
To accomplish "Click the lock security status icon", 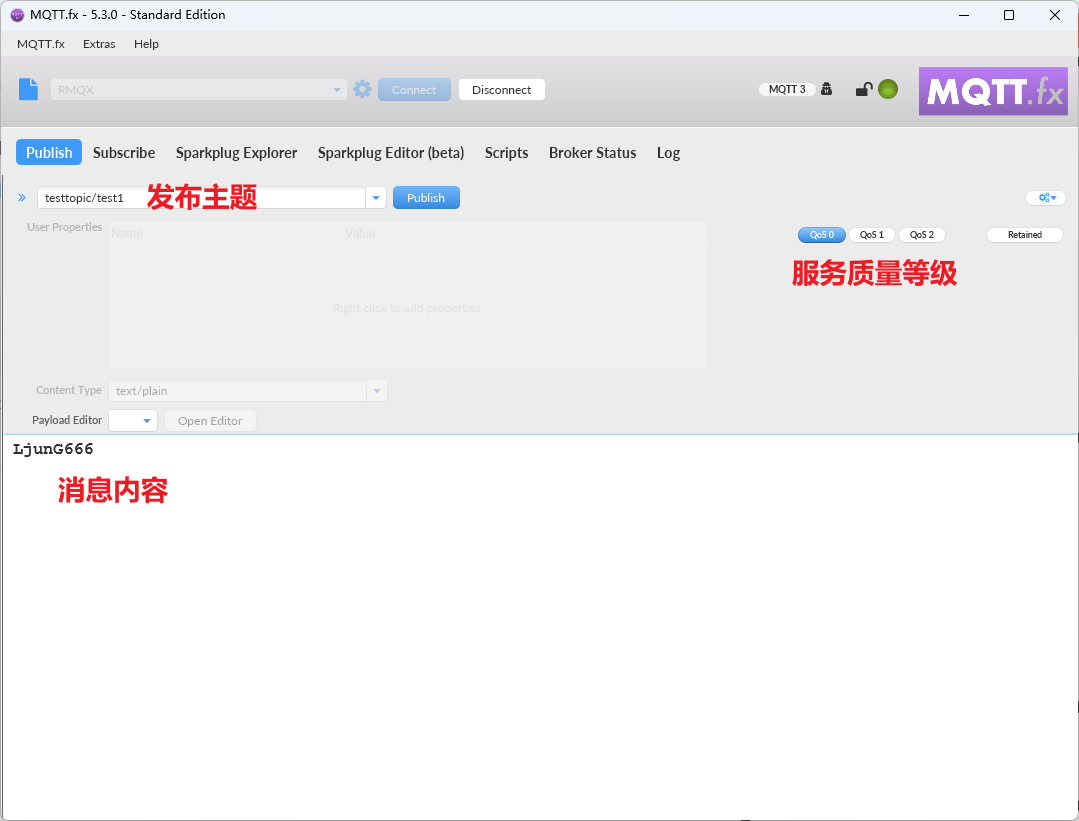I will tap(864, 89).
